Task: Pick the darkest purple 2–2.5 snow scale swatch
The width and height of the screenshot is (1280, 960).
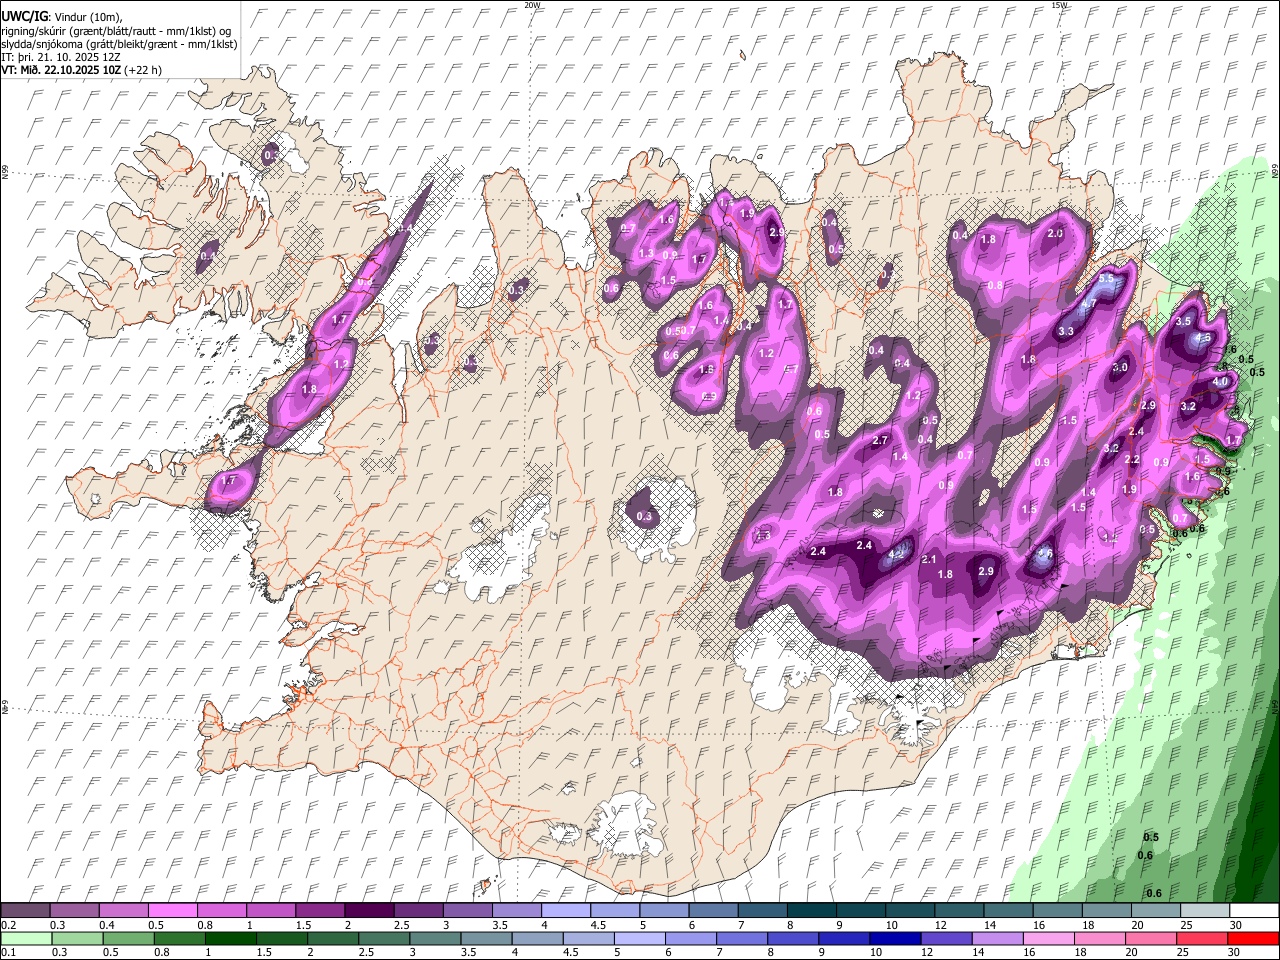Action: [369, 911]
